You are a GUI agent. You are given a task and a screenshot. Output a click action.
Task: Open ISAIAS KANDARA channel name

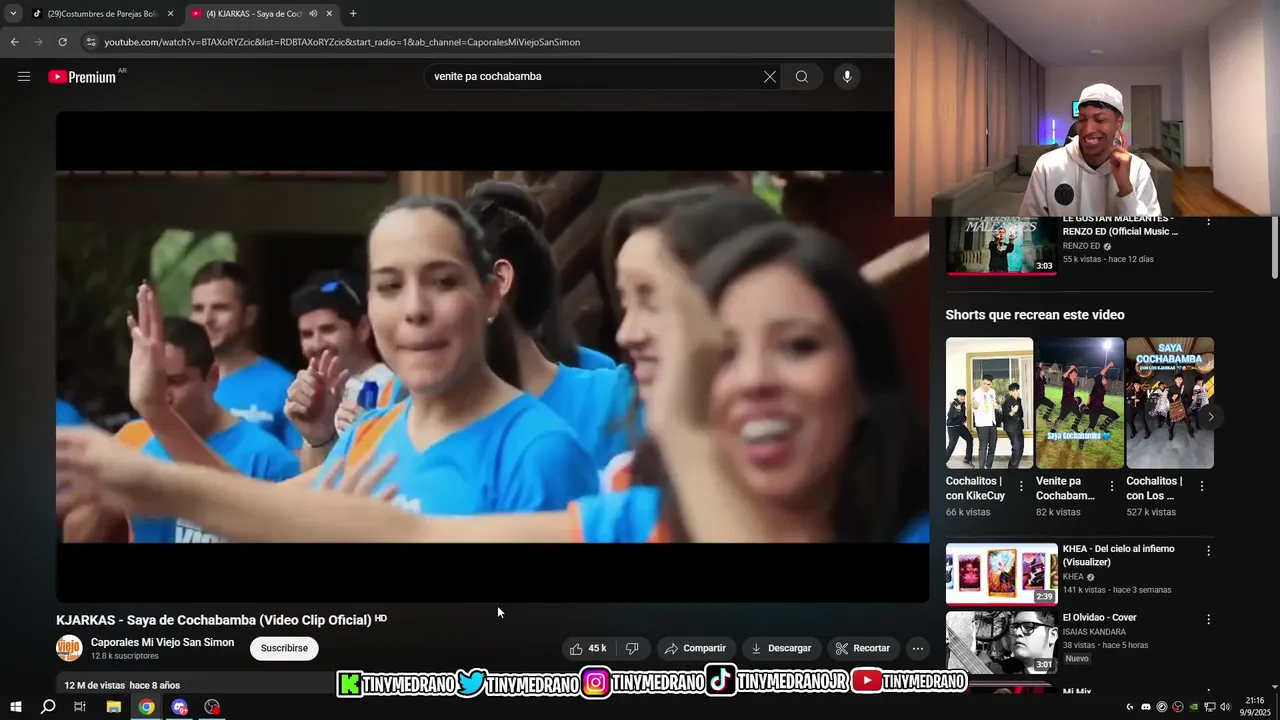1094,632
